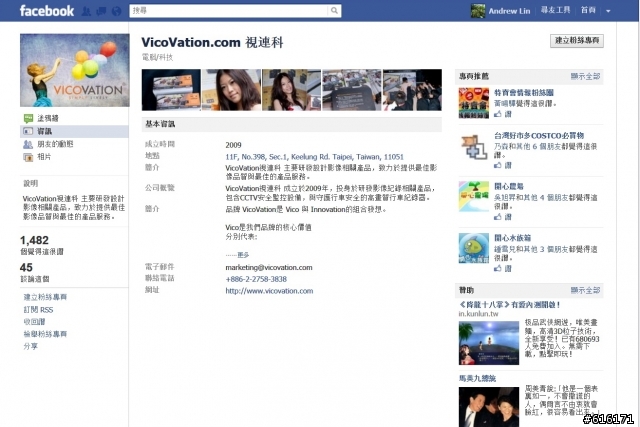Like the COSTCO recommended page
The height and width of the screenshot is (427, 640).
coord(503,165)
